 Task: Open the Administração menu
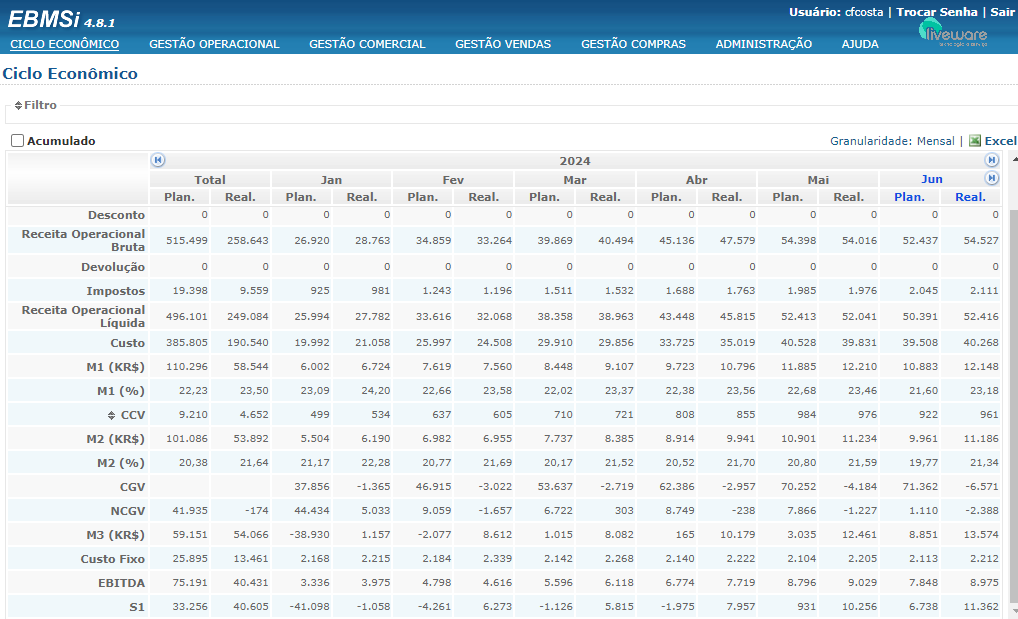[763, 44]
